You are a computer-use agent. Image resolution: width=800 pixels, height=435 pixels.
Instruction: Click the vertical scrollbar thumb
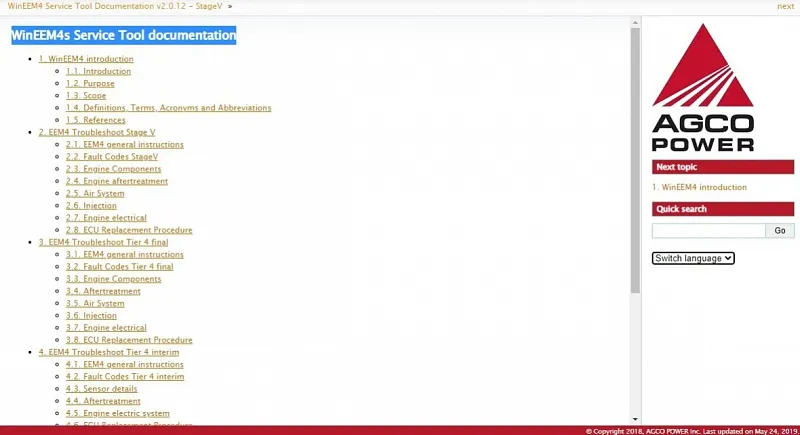(x=635, y=161)
